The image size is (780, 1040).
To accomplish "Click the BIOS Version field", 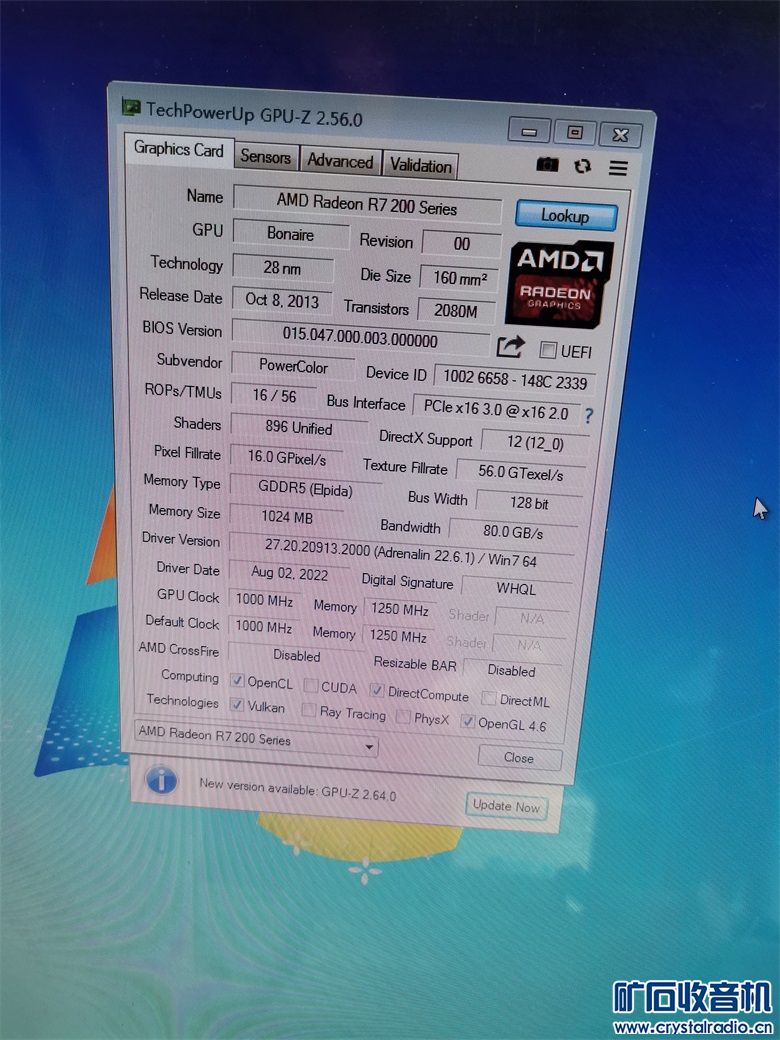I will pyautogui.click(x=360, y=336).
